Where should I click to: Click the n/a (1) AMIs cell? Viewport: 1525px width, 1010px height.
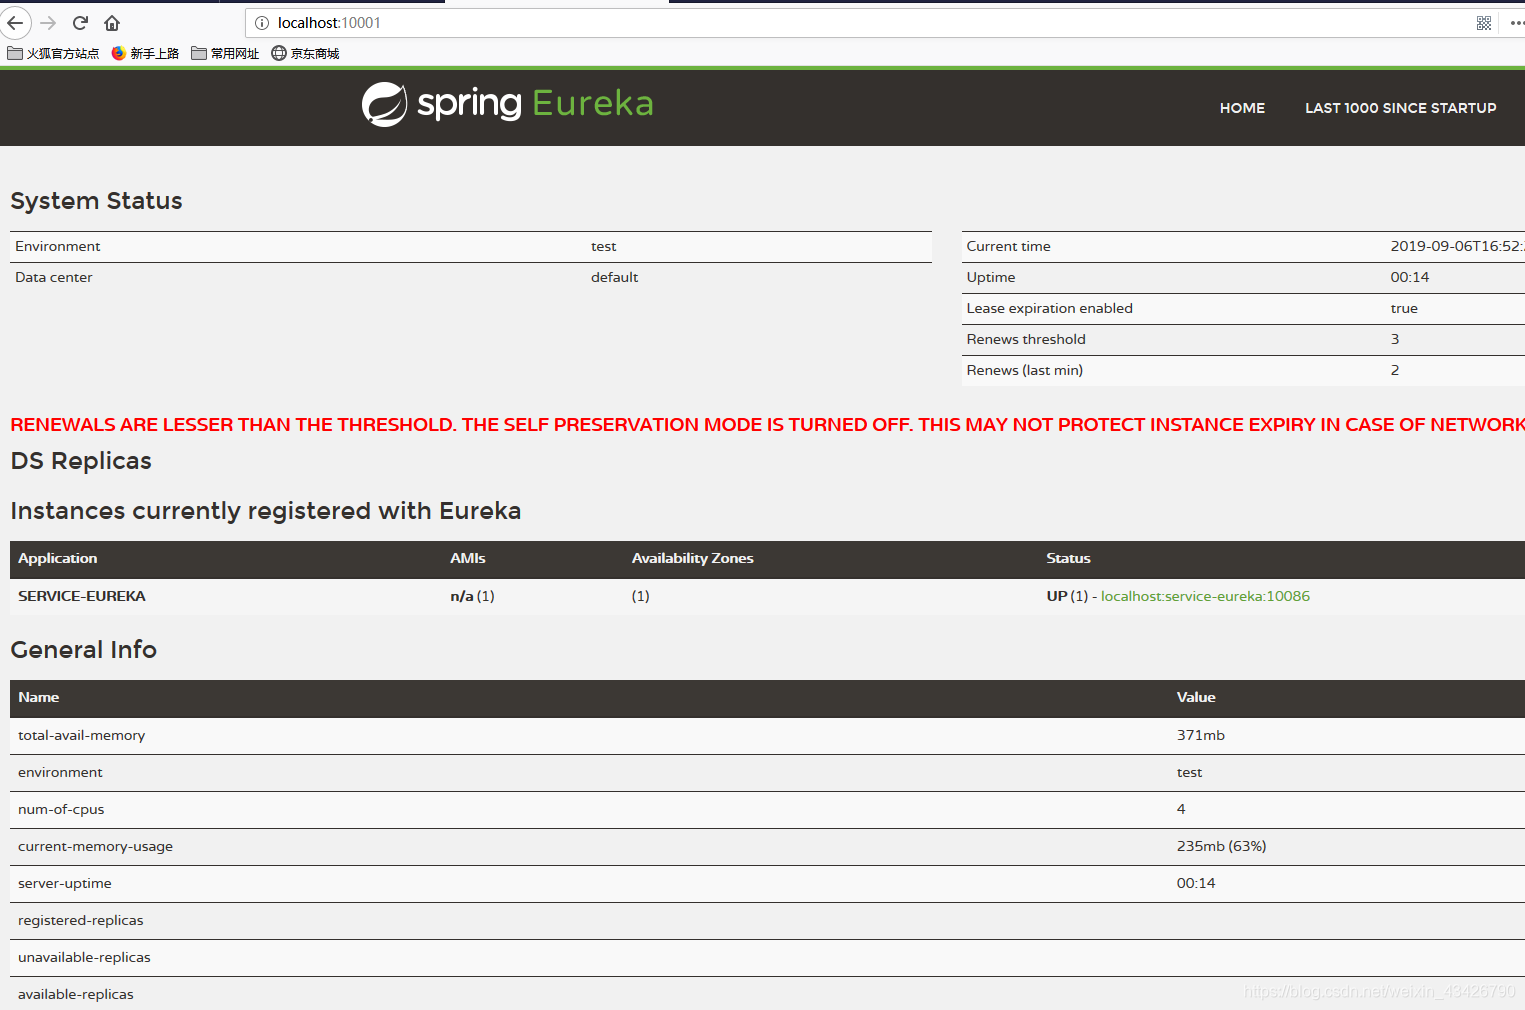(x=472, y=596)
